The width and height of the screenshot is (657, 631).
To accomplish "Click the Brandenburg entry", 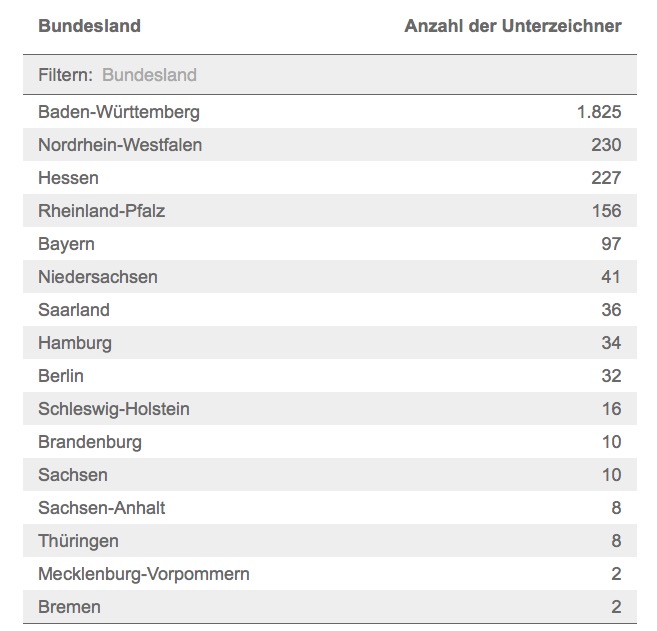I will point(90,442).
